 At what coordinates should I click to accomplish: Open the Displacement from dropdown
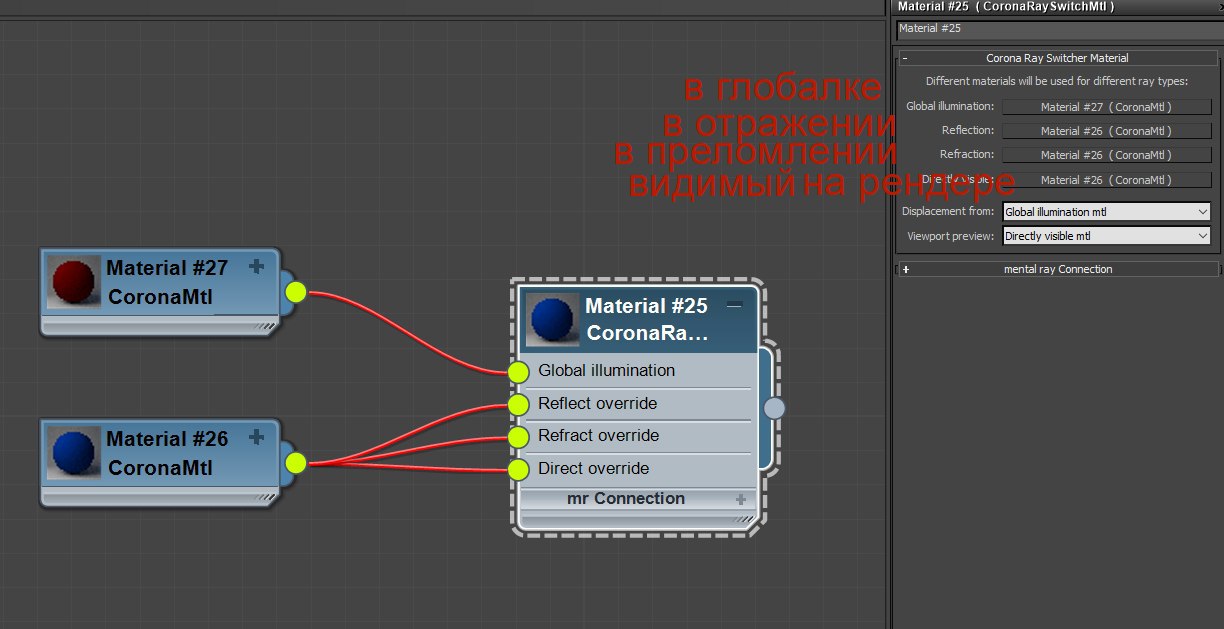tap(1106, 212)
